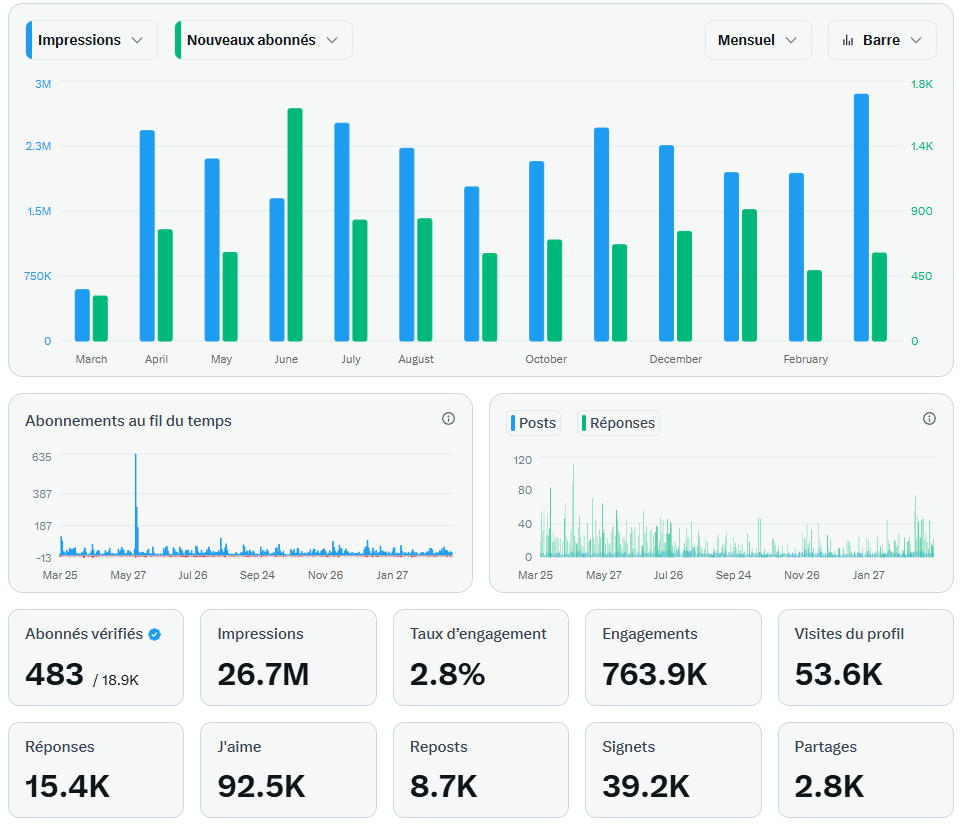Toggle the Posts series legend
966x825 pixels.
pos(534,423)
